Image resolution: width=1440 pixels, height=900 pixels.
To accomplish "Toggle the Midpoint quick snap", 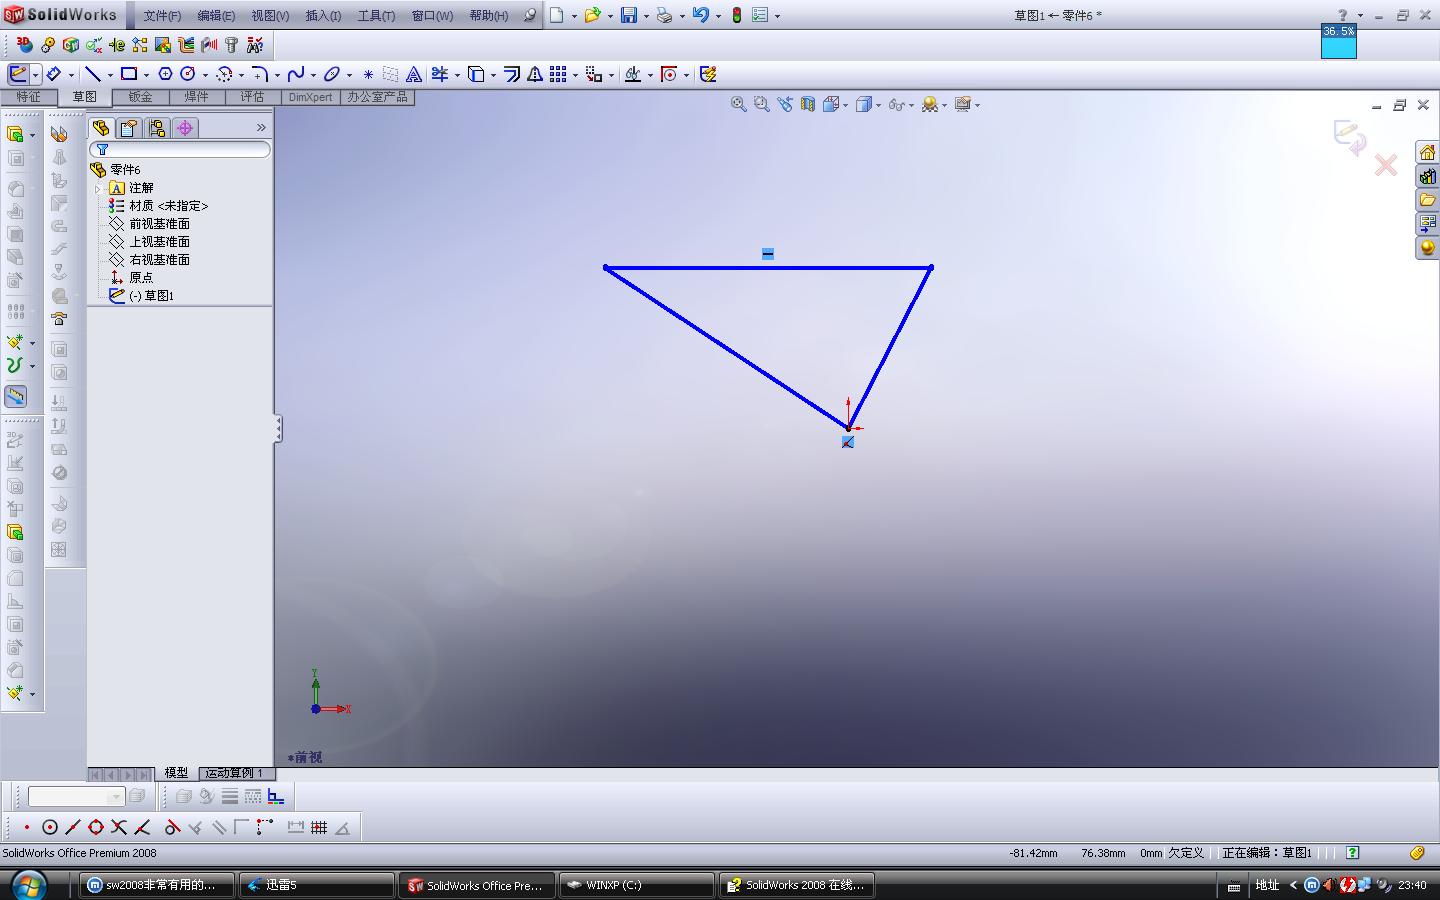I will [x=72, y=827].
